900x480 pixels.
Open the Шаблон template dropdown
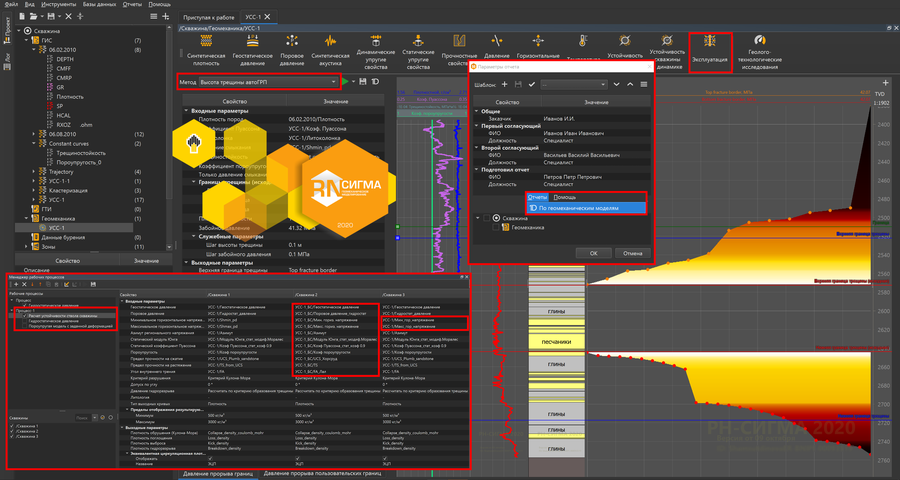tap(573, 85)
